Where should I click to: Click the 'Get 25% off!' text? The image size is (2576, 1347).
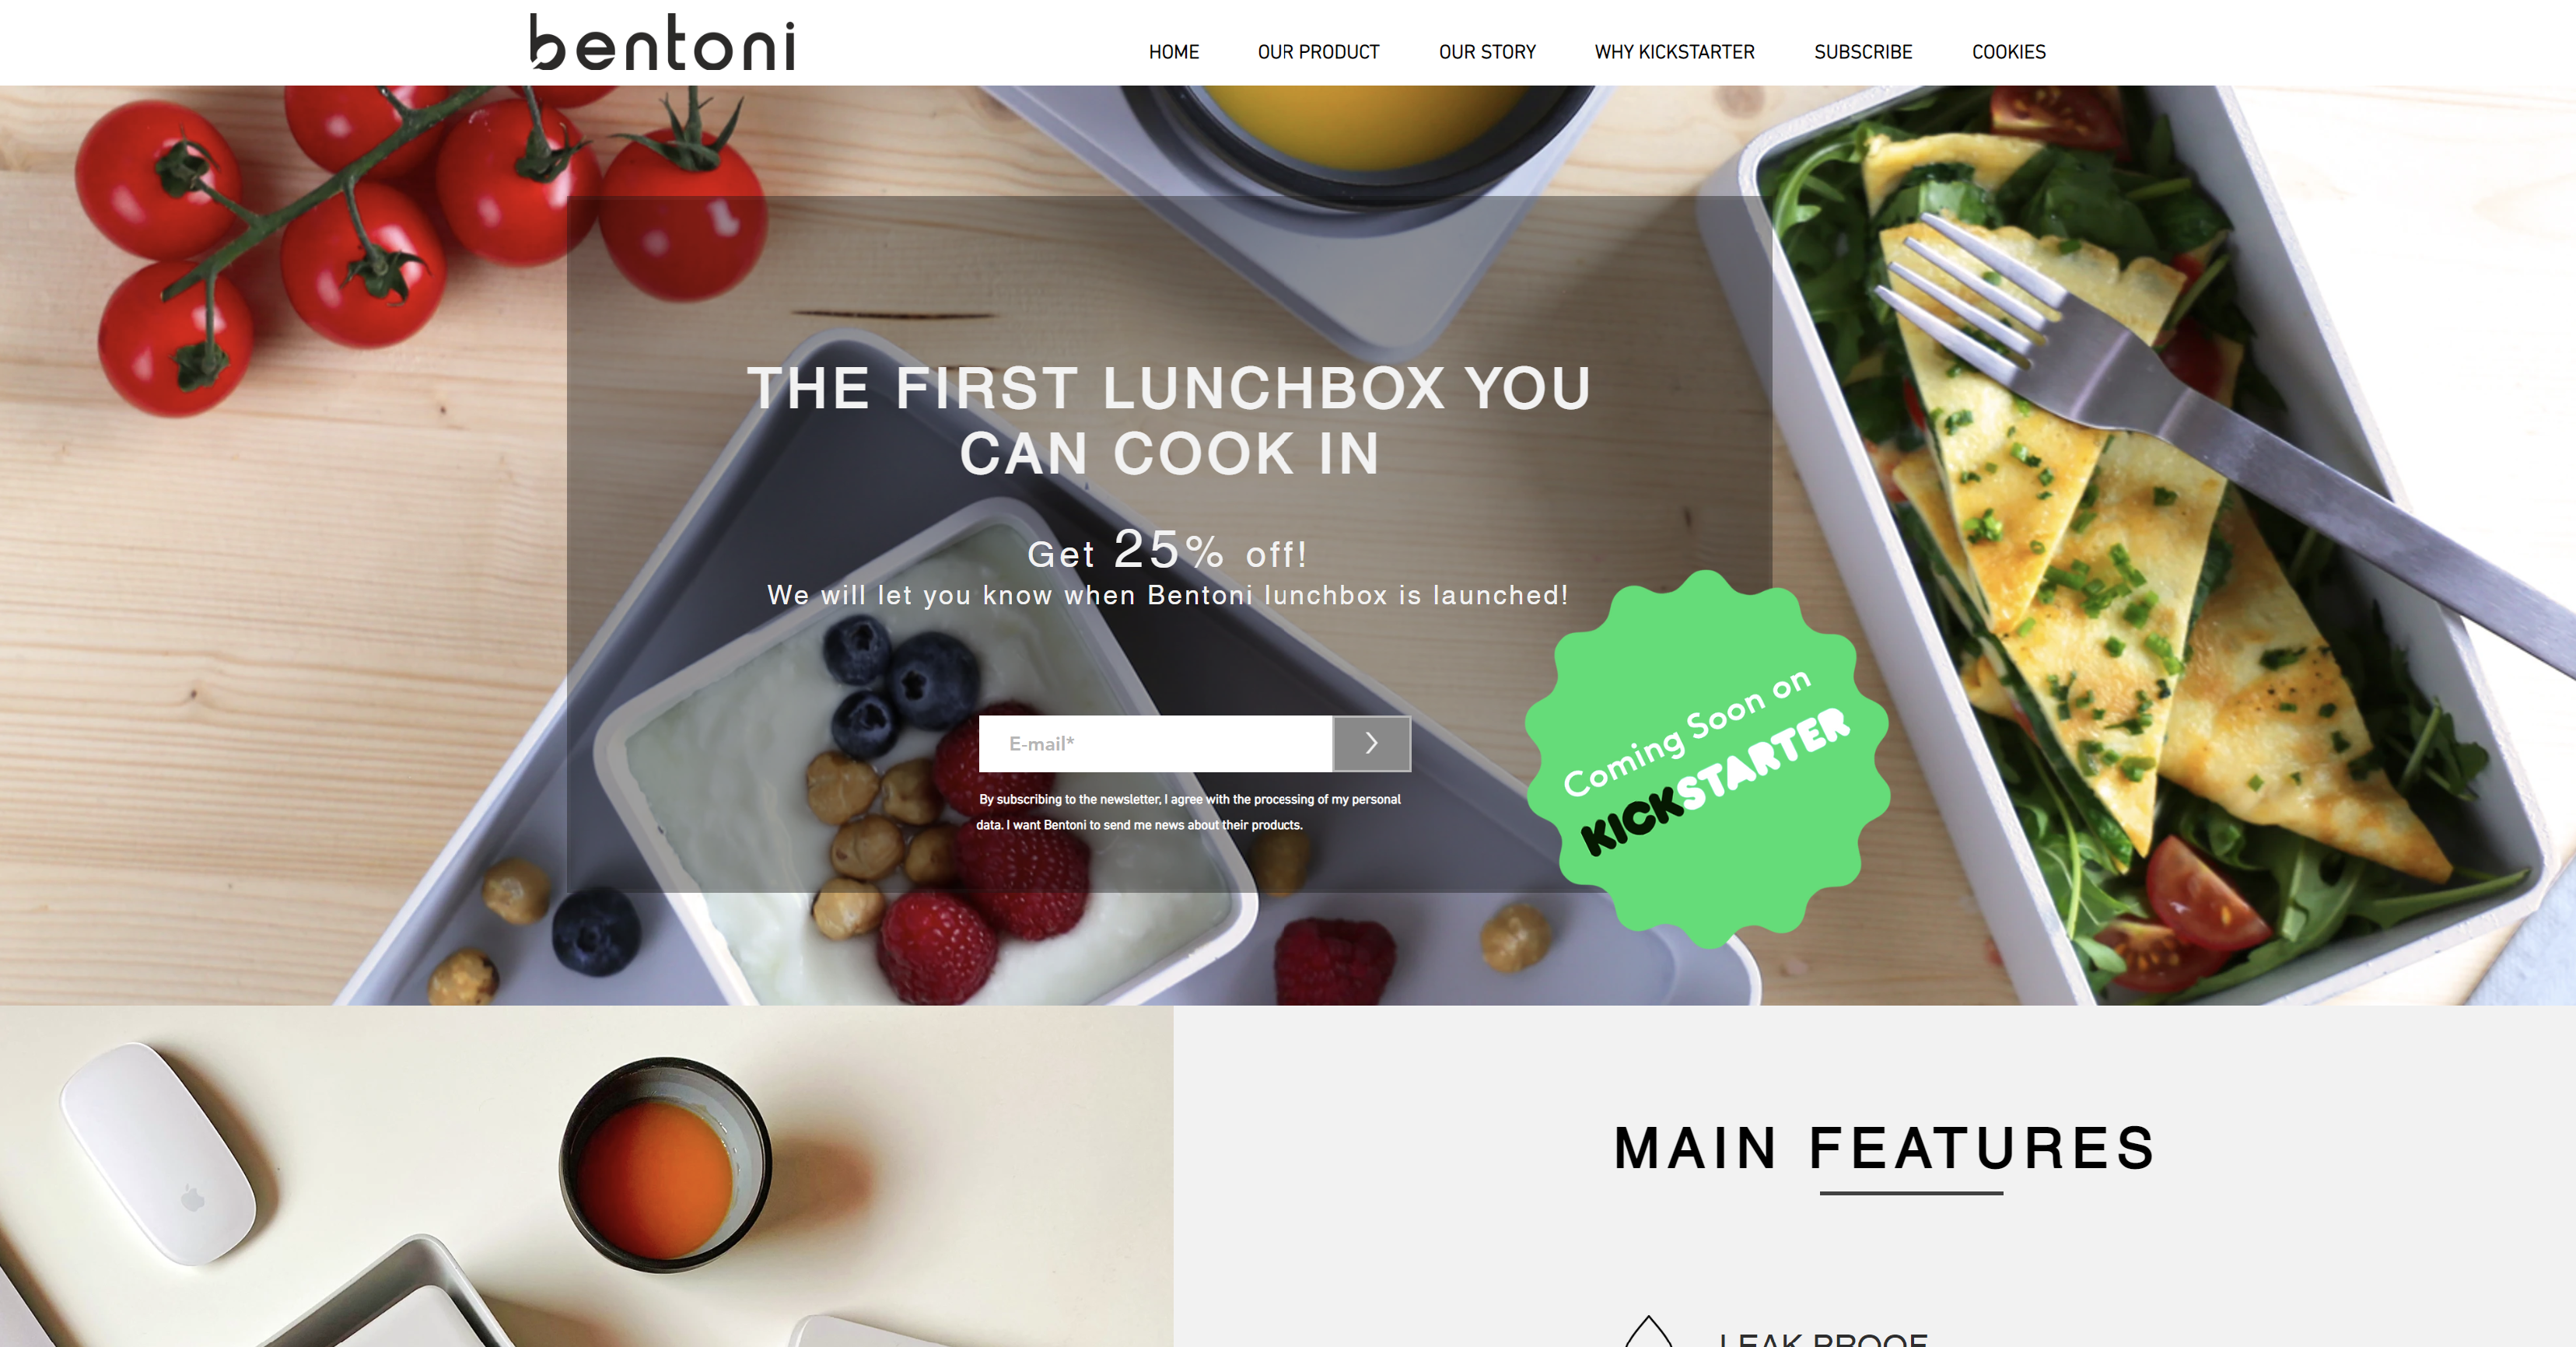pos(1167,551)
